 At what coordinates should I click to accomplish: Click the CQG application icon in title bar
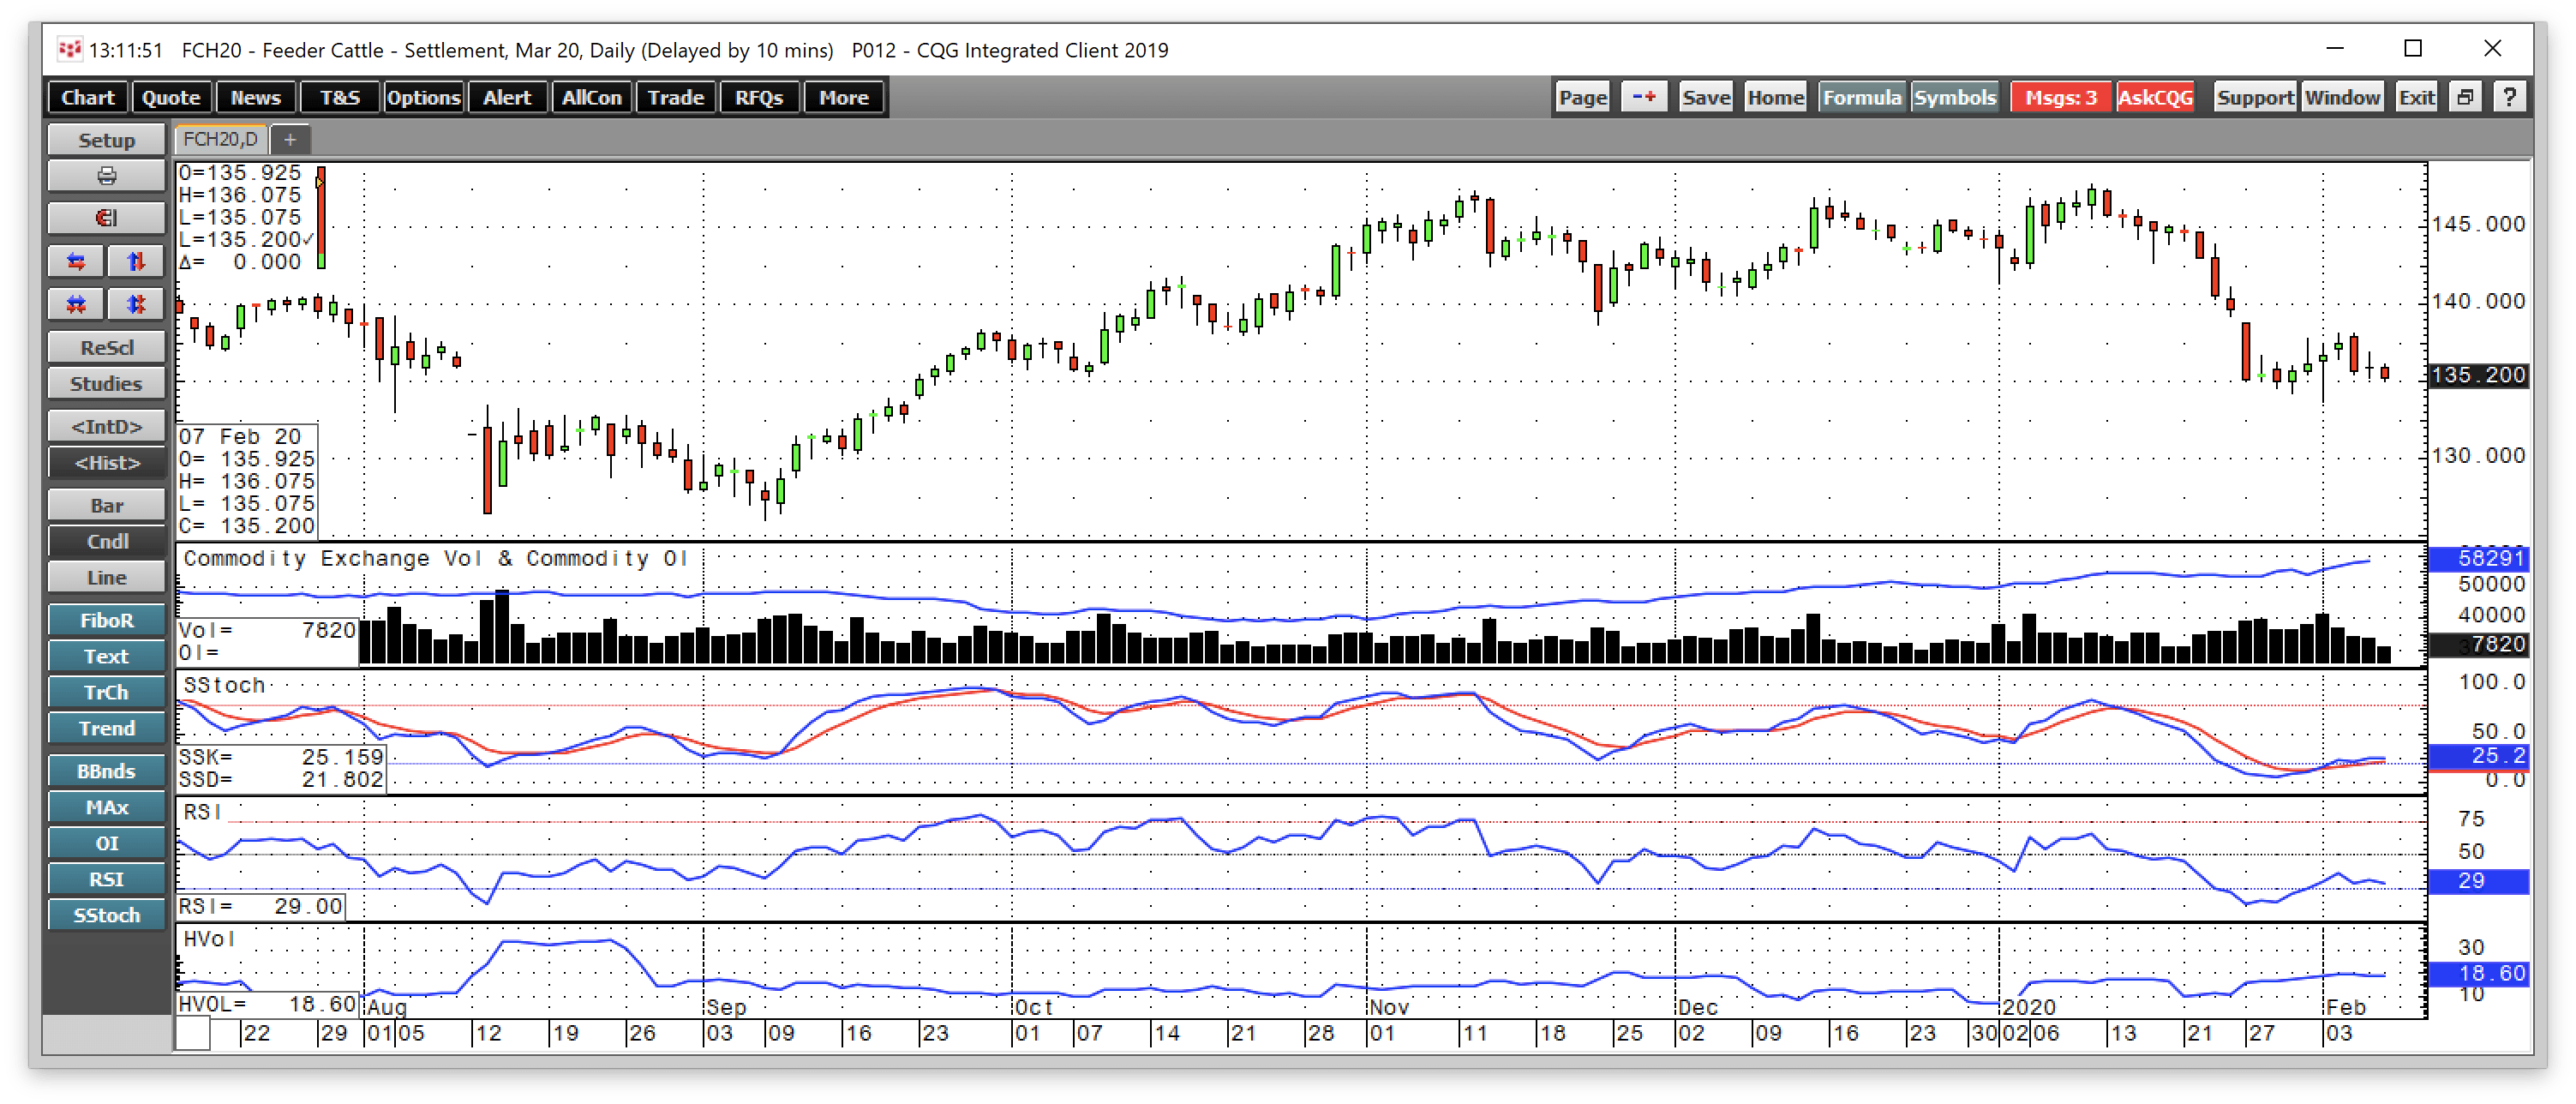pyautogui.click(x=69, y=49)
